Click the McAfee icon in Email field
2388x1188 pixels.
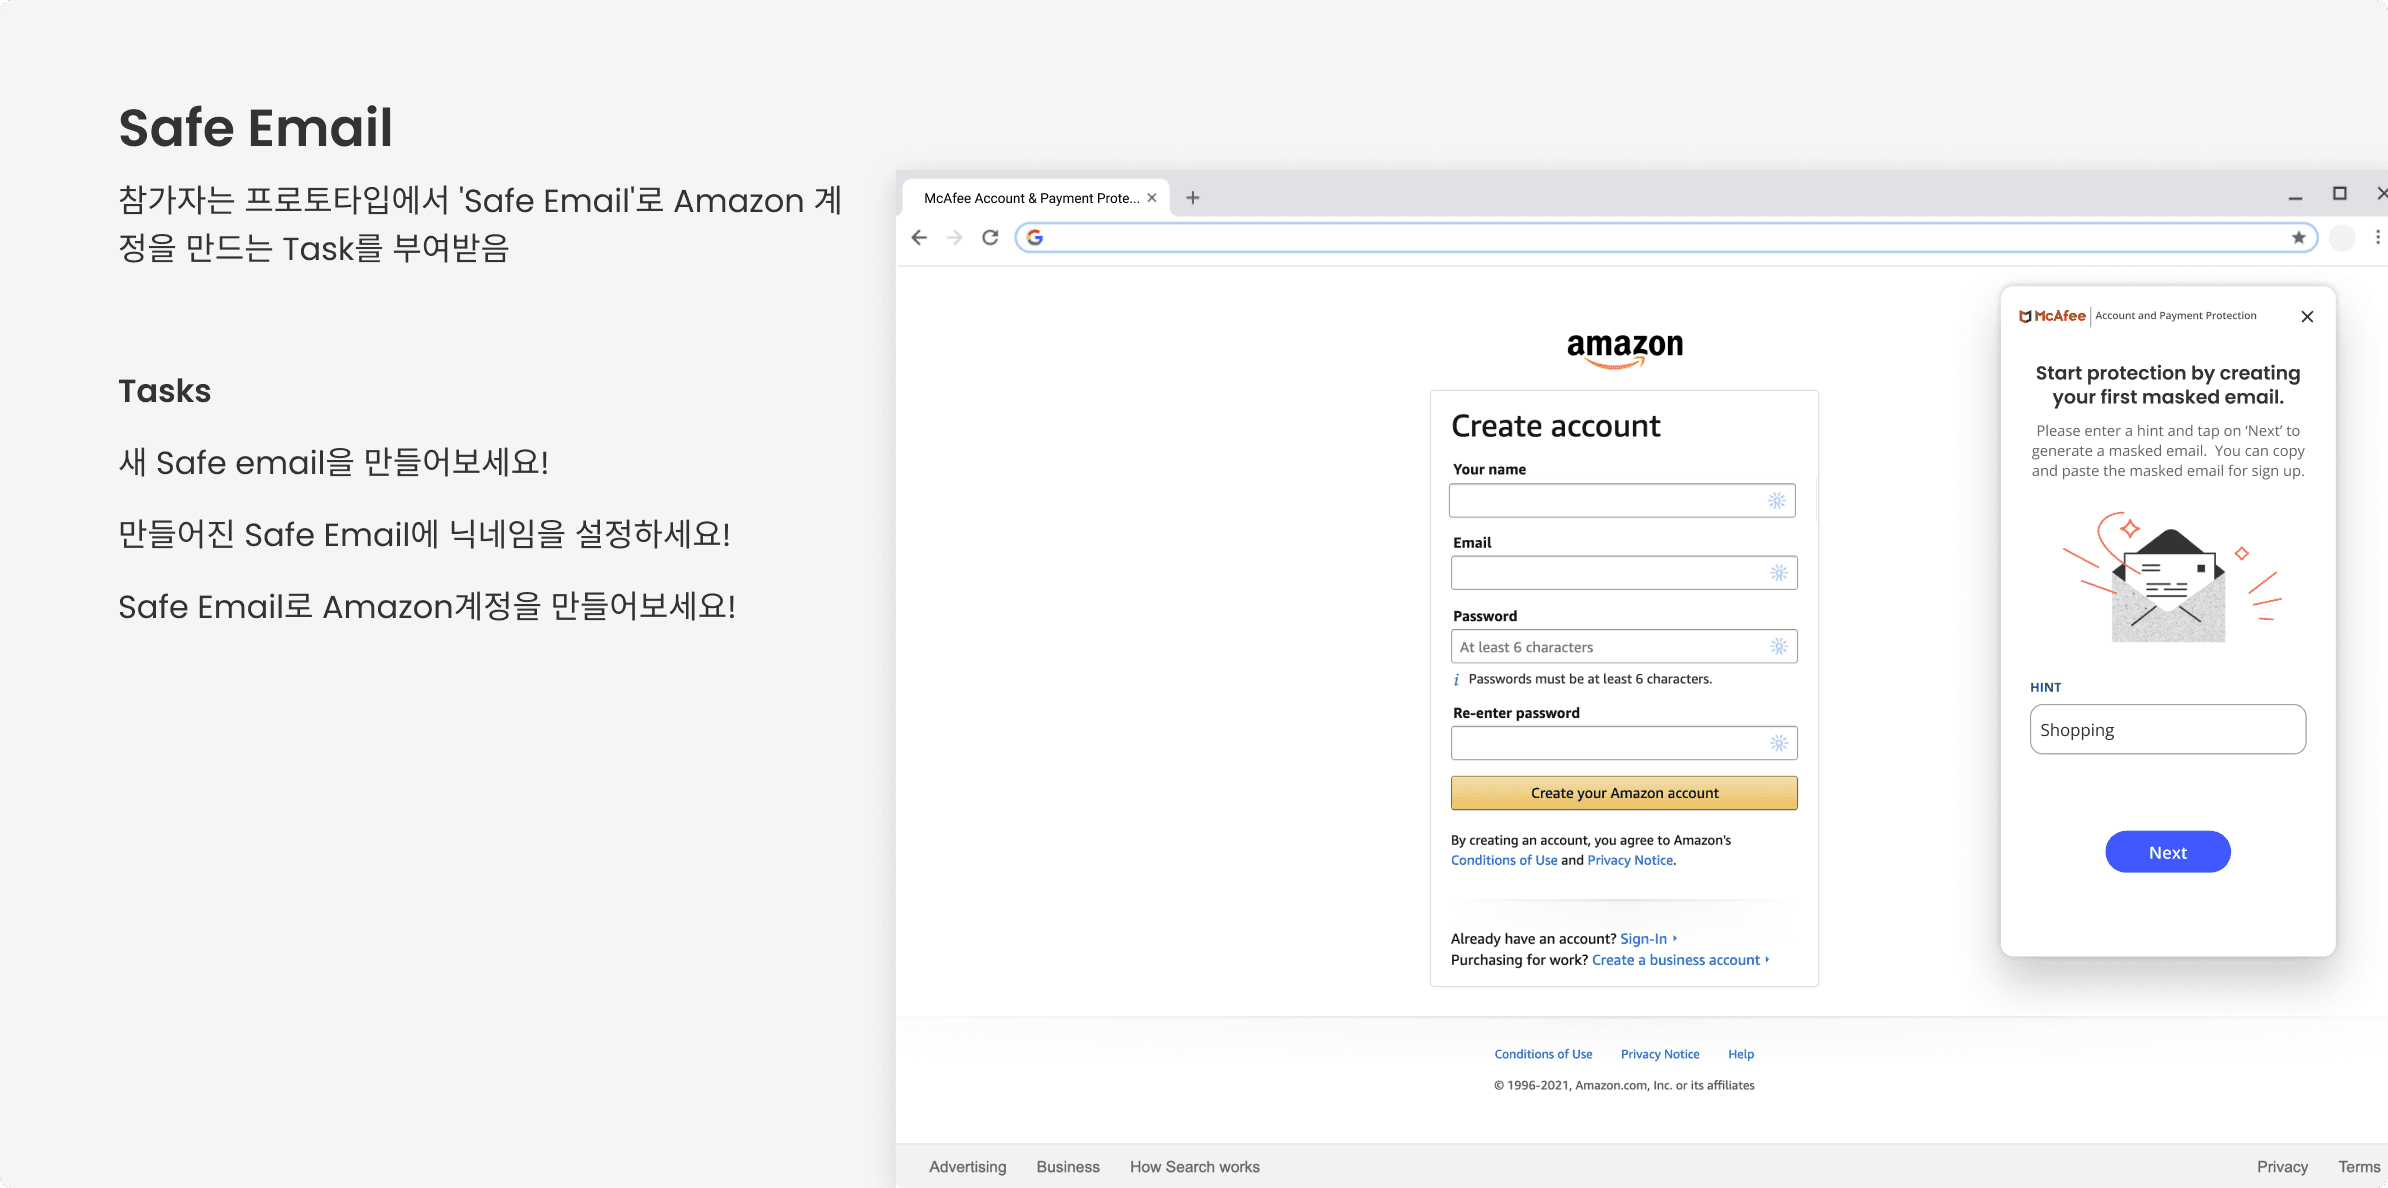1779,573
